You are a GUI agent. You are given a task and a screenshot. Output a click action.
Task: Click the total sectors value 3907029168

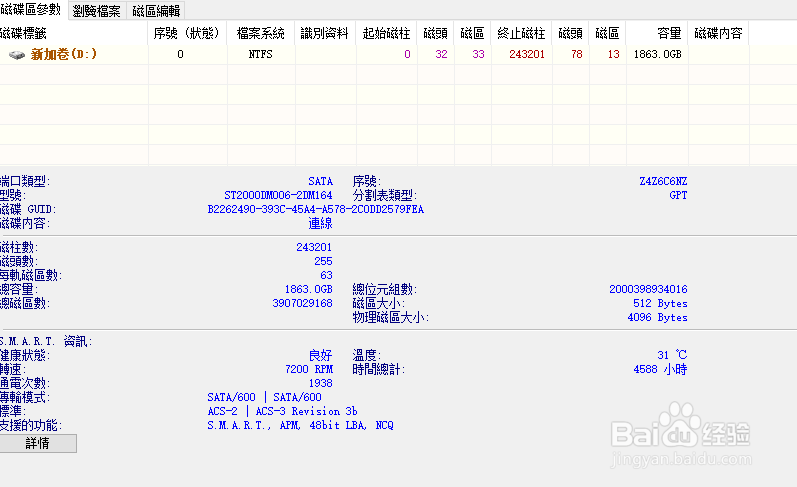coord(302,303)
